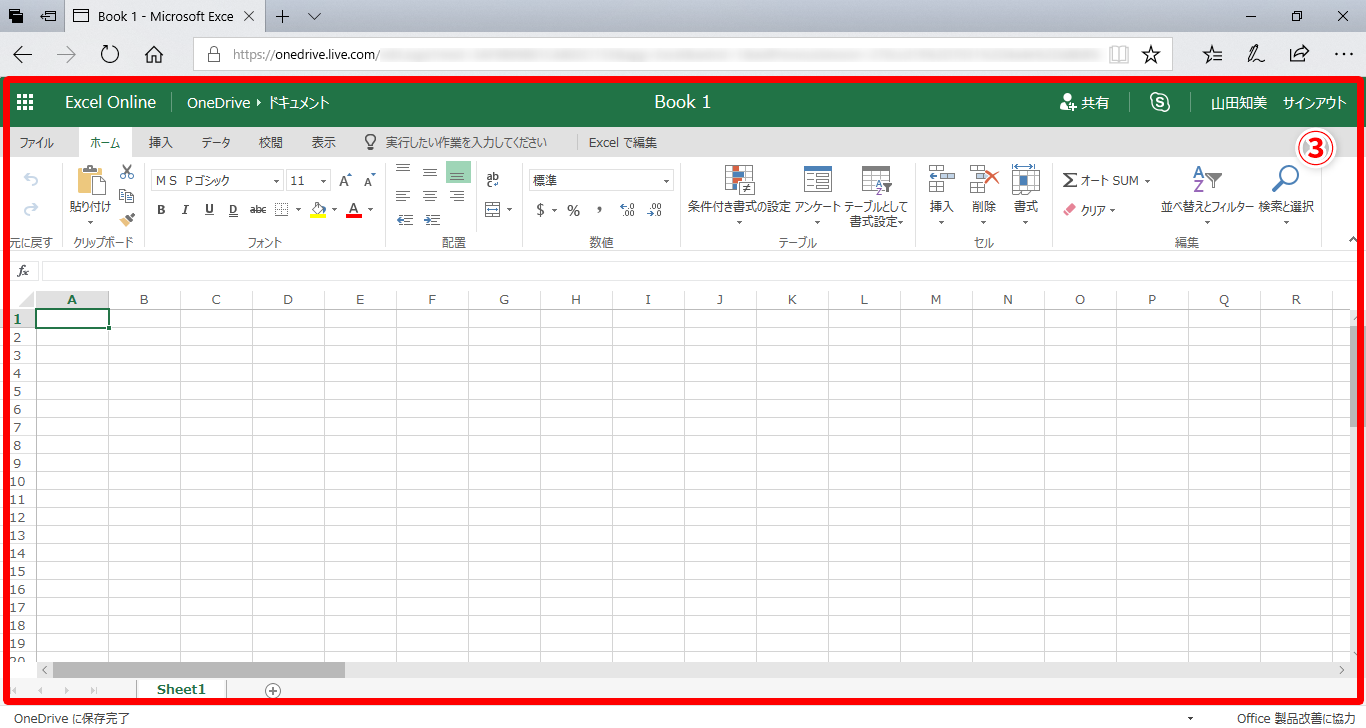Click the Undo arrow icon
This screenshot has width=1366, height=728.
[31, 180]
